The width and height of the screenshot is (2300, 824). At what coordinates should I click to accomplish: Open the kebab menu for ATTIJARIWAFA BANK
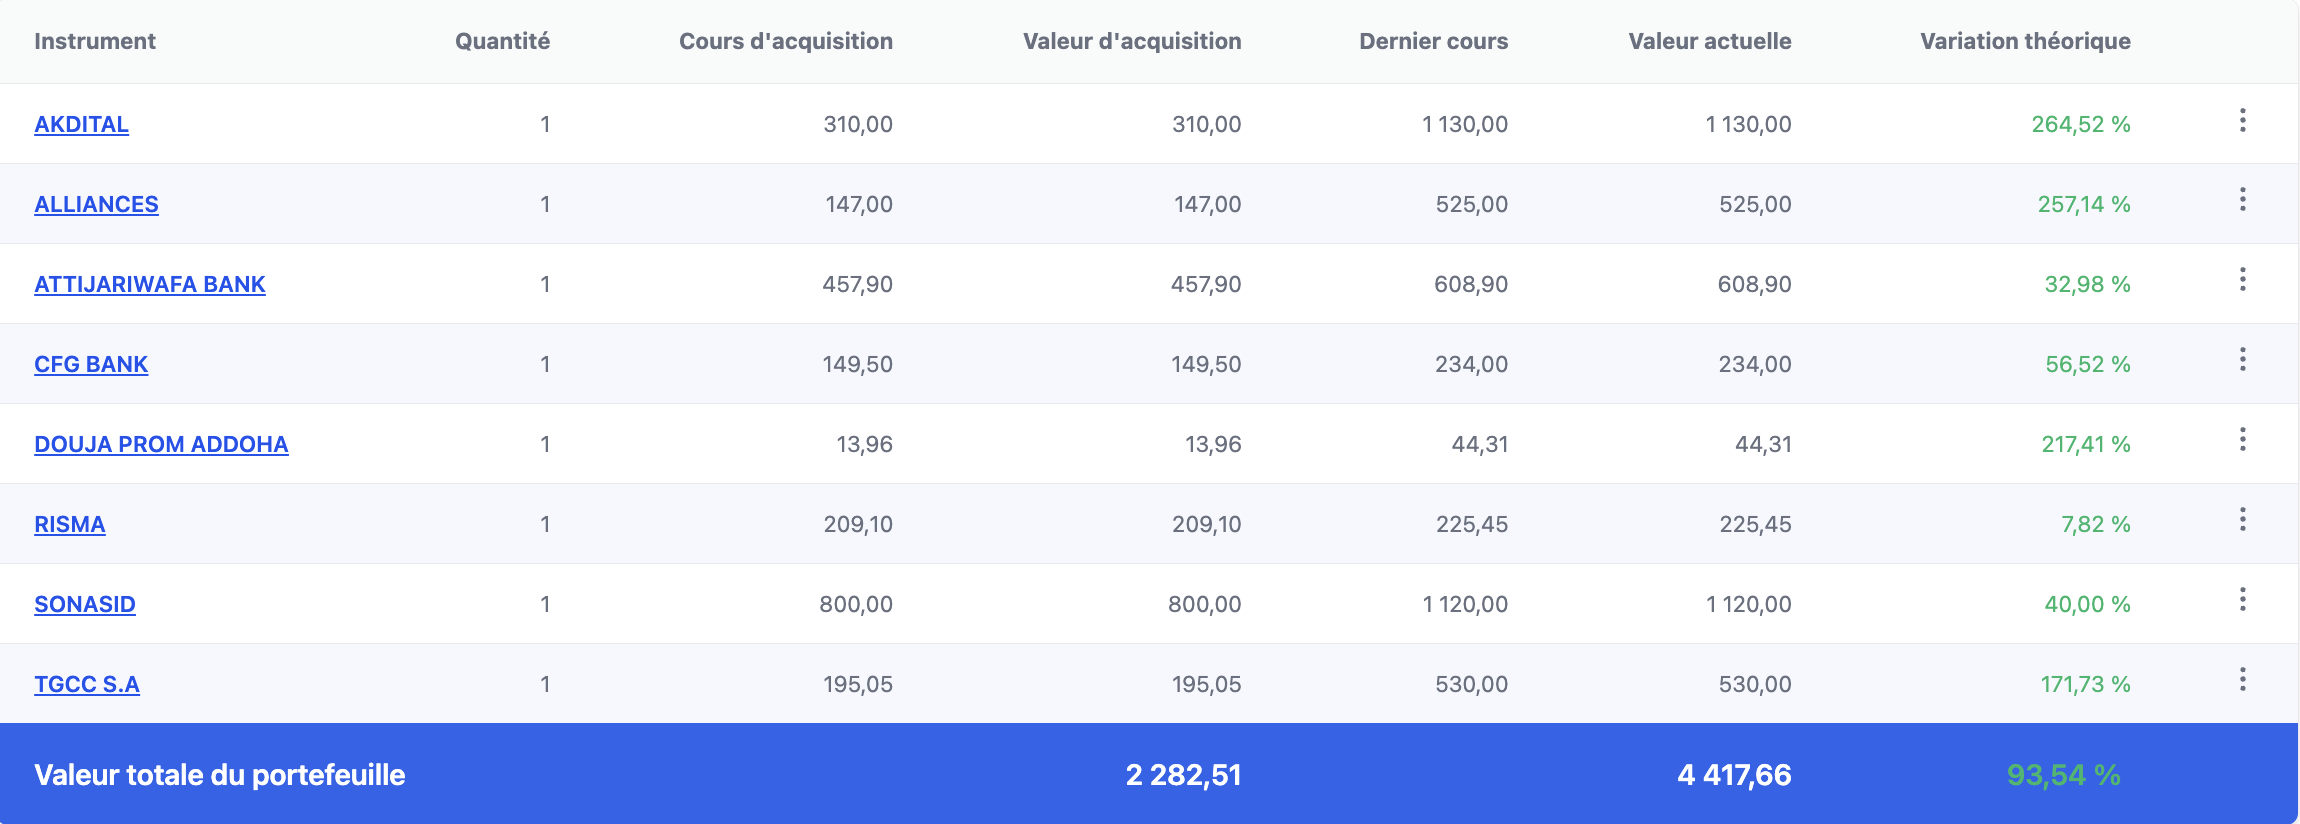2243,279
